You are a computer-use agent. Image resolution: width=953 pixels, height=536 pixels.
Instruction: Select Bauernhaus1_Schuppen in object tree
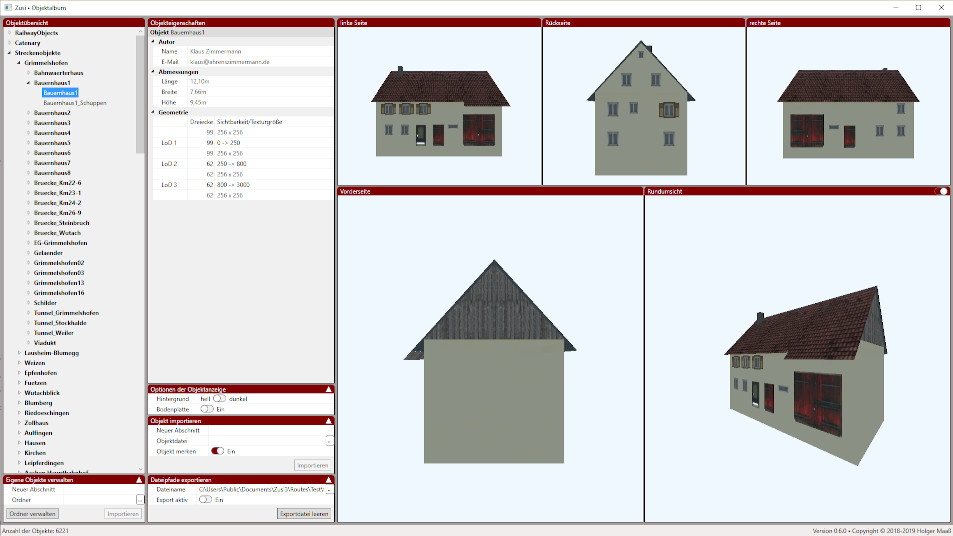pyautogui.click(x=75, y=103)
